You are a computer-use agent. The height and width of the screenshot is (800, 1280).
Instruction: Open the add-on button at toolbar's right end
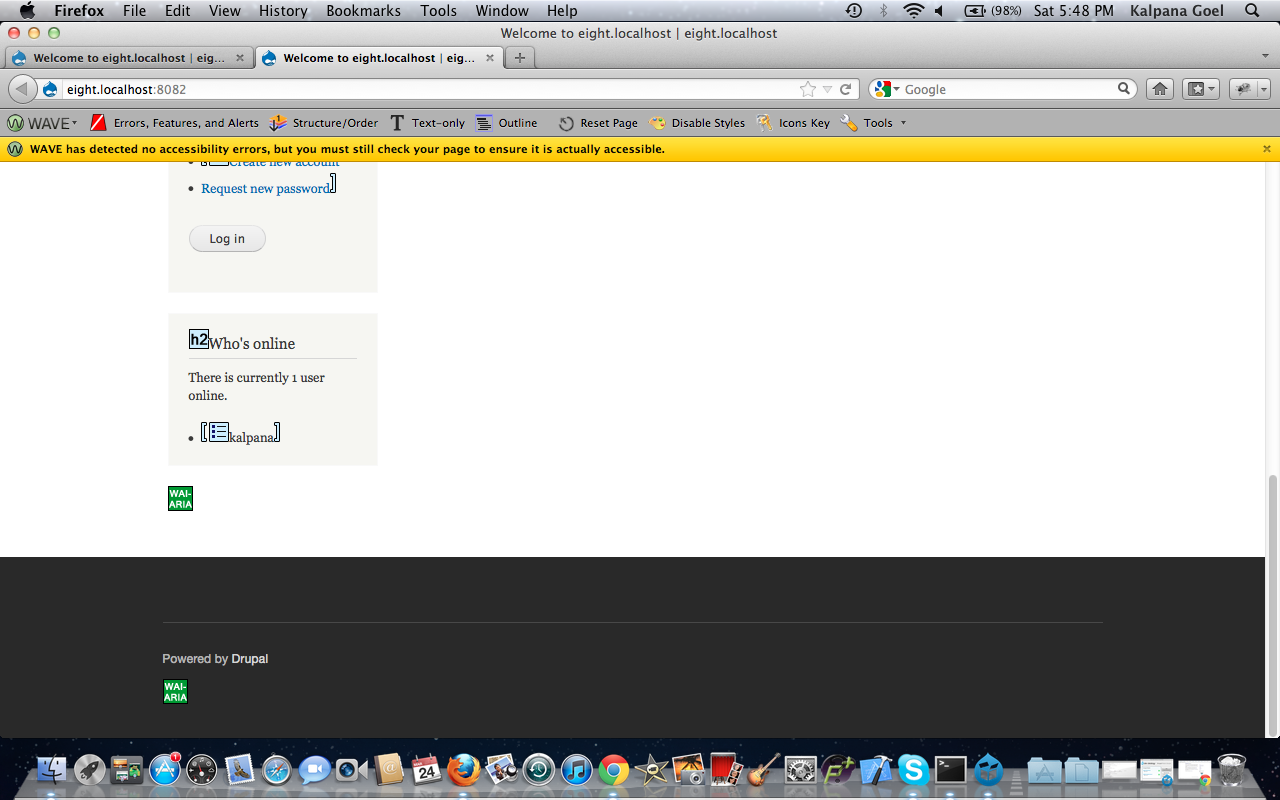click(x=1249, y=89)
